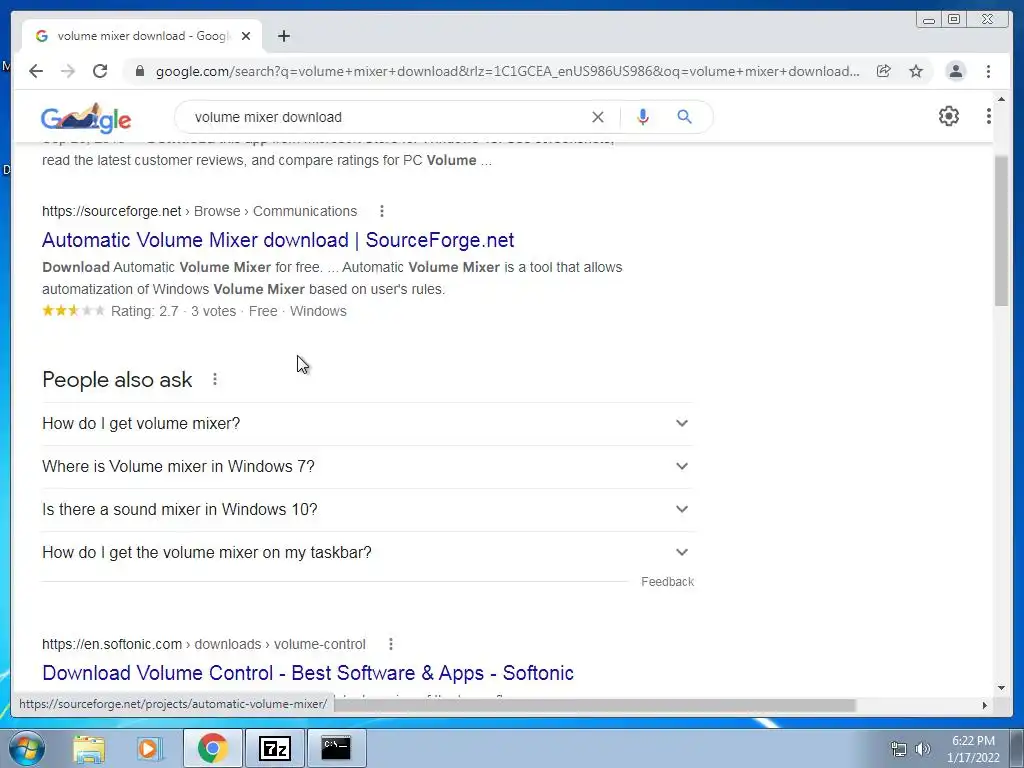Viewport: 1024px width, 768px height.
Task: Open Chrome's three-dot menu
Action: 988,71
